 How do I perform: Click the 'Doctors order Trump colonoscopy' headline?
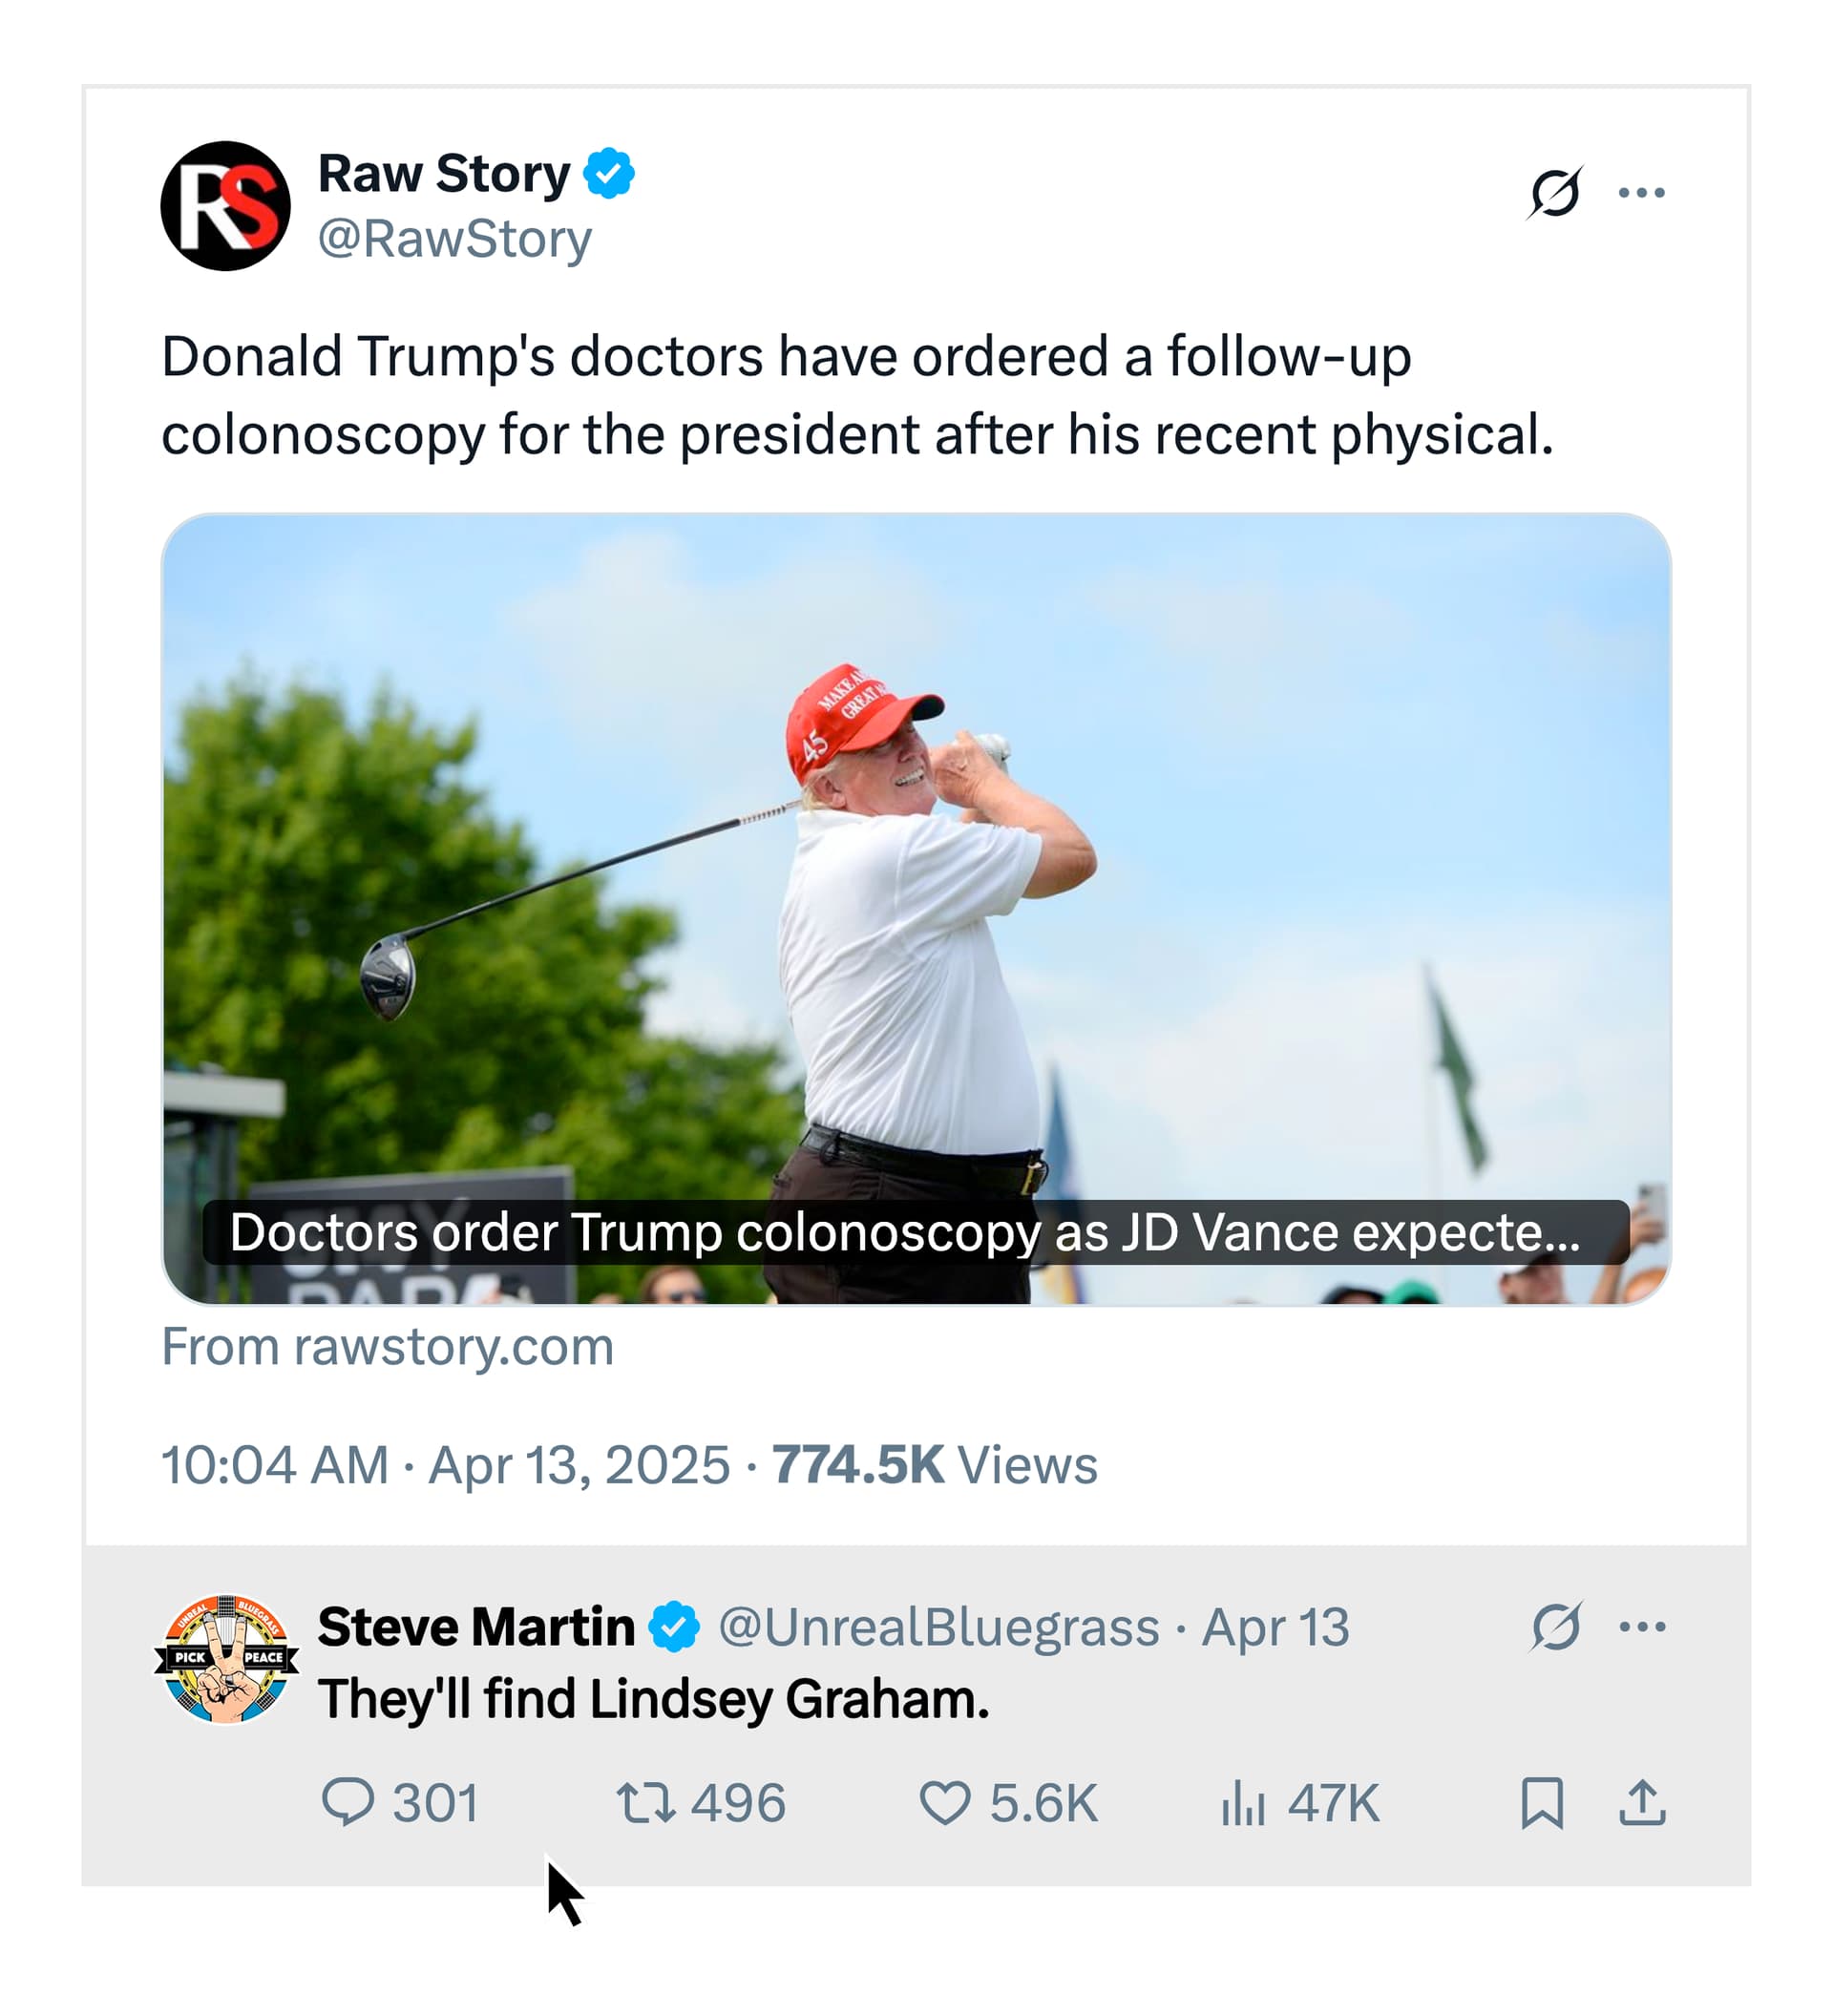(x=905, y=1232)
